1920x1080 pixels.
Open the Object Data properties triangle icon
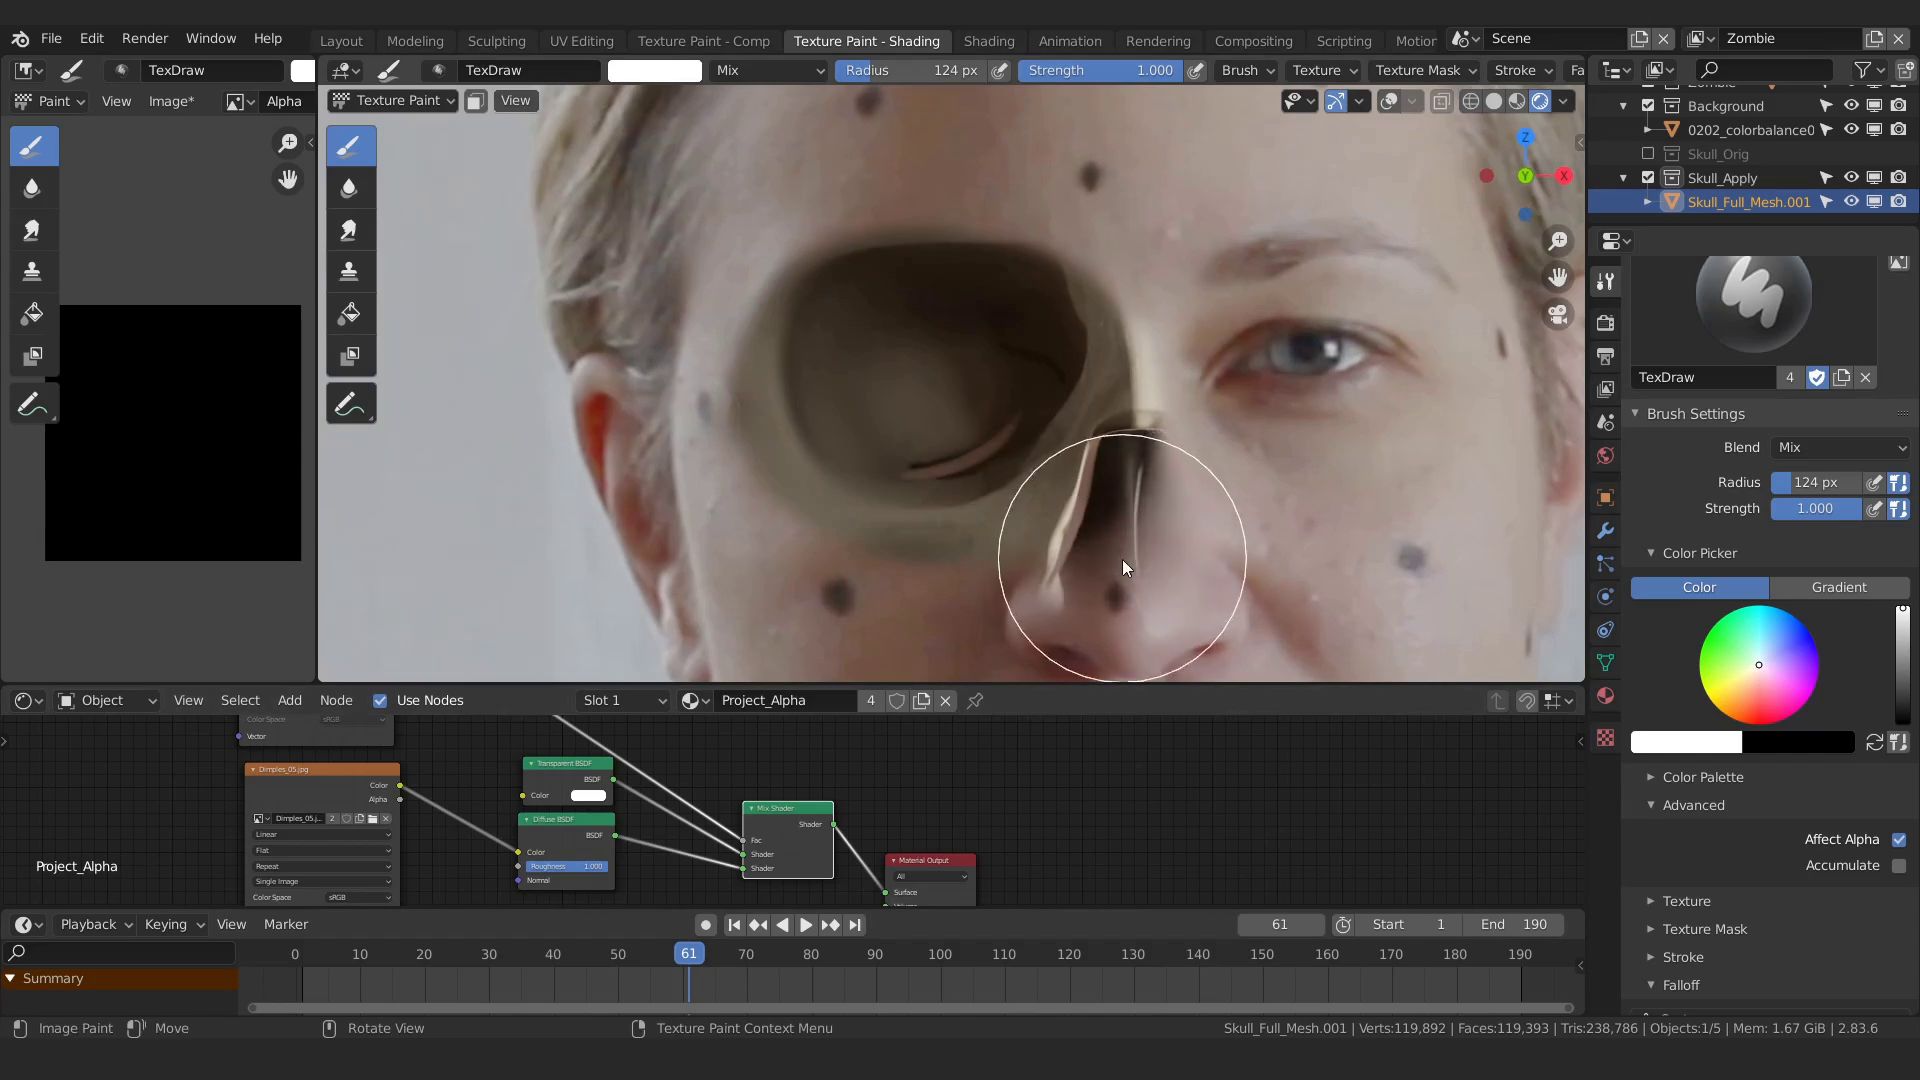1605,663
